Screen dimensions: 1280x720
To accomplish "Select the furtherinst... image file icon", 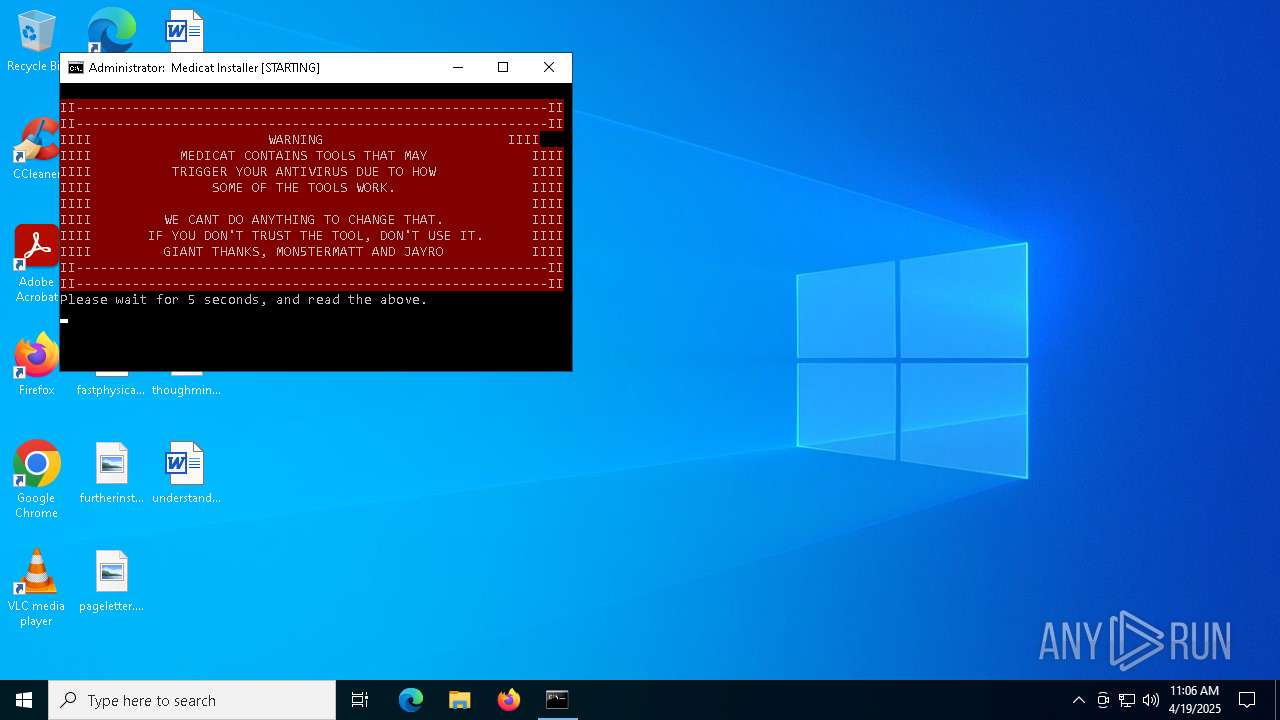I will pyautogui.click(x=111, y=473).
